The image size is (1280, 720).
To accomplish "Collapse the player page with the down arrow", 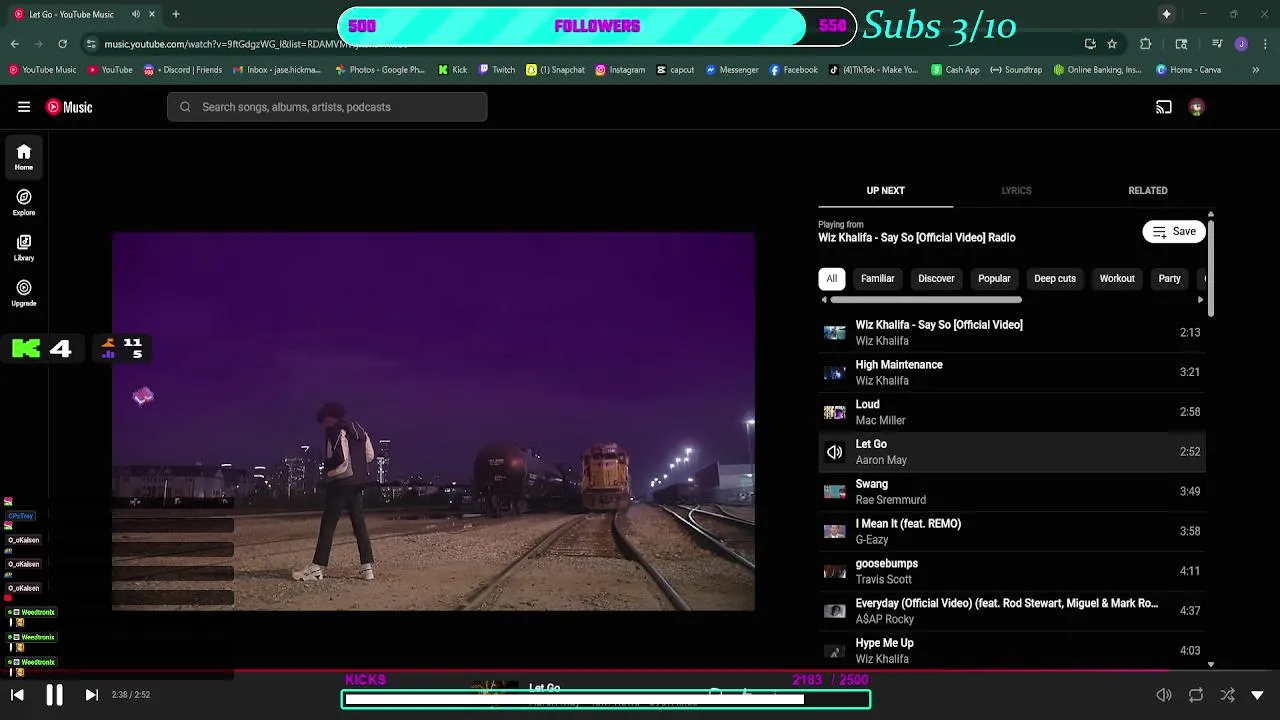I will [x=1258, y=695].
